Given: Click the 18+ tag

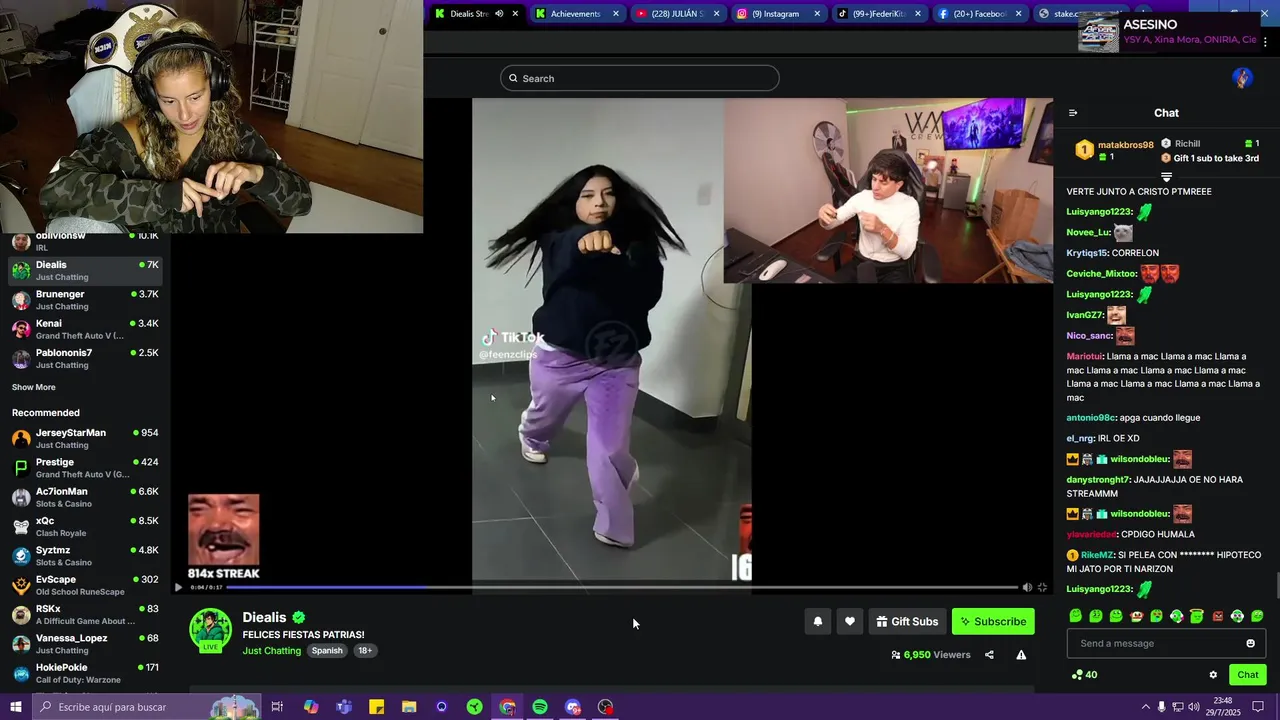Looking at the screenshot, I should 365,651.
